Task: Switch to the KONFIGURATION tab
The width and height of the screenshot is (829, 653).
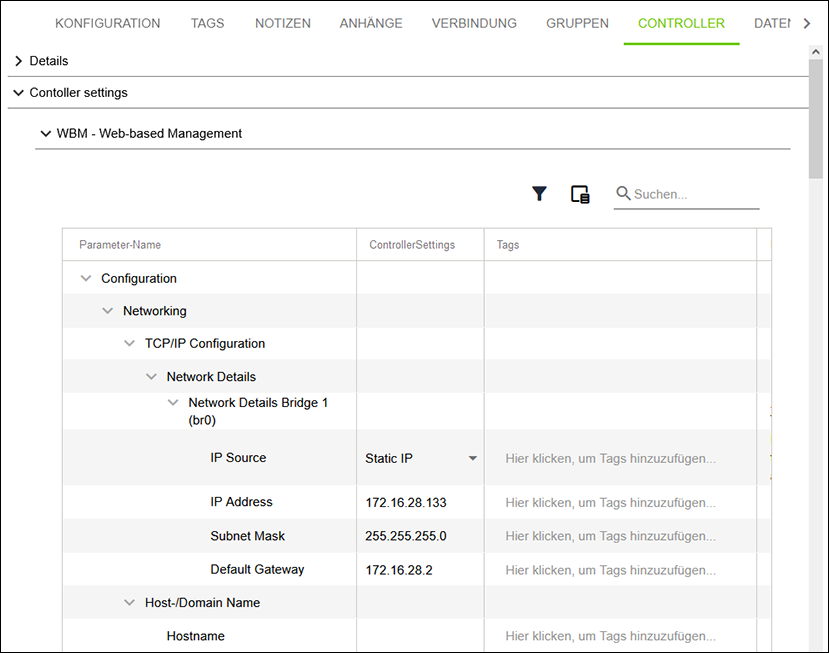Action: [x=107, y=23]
